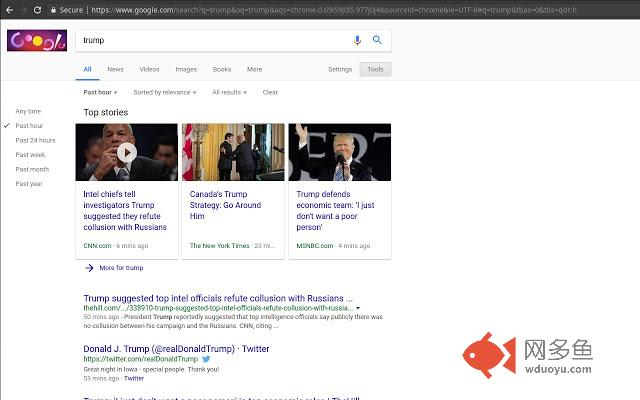Open Donald J. Trump Twitter result
Screen dimensions: 640x400
coord(176,349)
